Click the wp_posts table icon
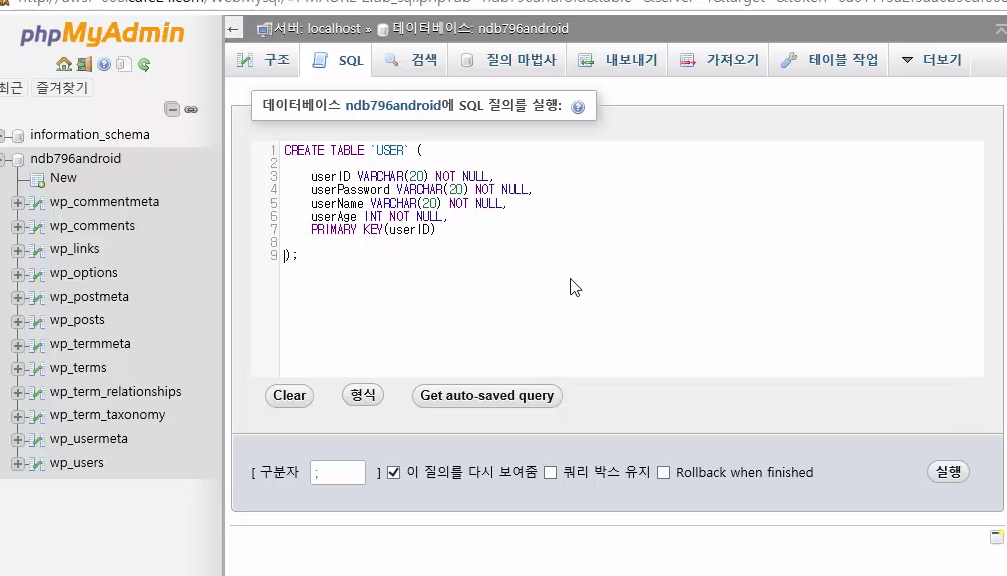Screen dimensions: 1007x576 click(37, 321)
